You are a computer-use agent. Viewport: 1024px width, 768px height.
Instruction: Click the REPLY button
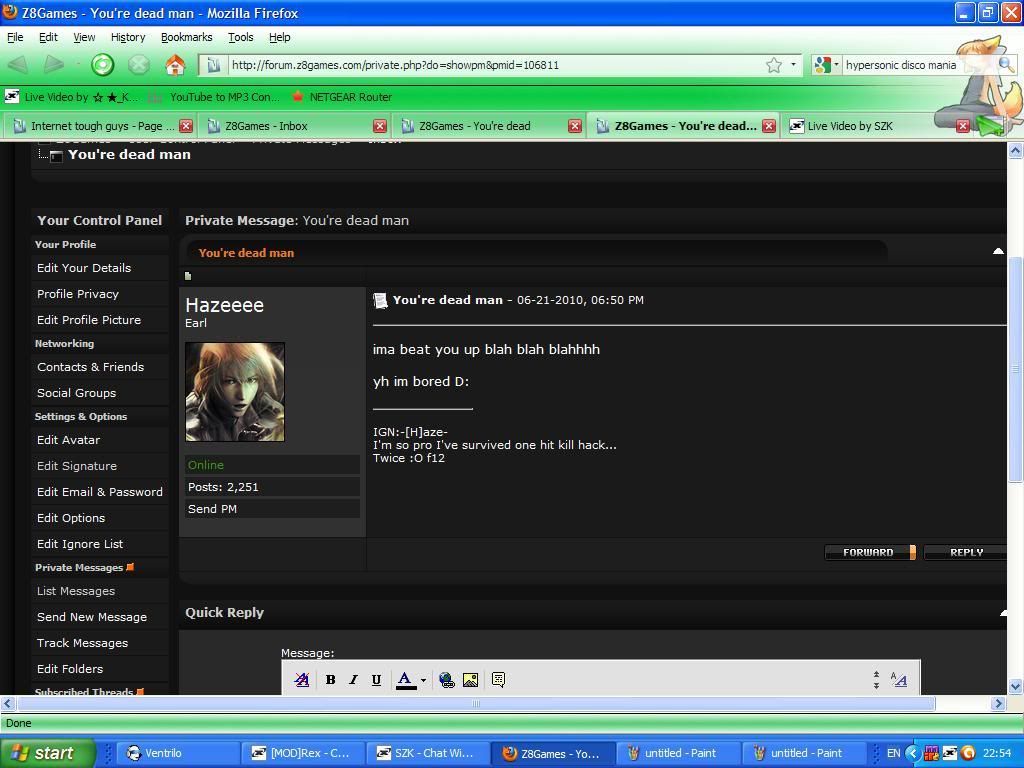coord(965,552)
